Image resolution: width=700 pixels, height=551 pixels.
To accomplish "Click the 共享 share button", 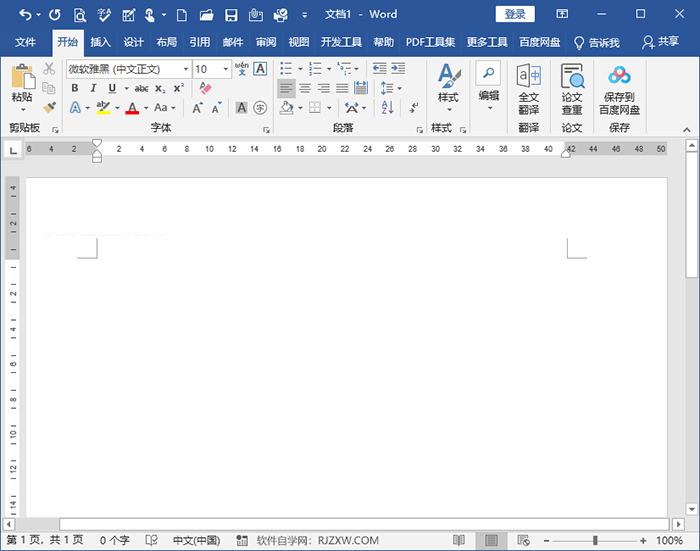I will [x=660, y=43].
